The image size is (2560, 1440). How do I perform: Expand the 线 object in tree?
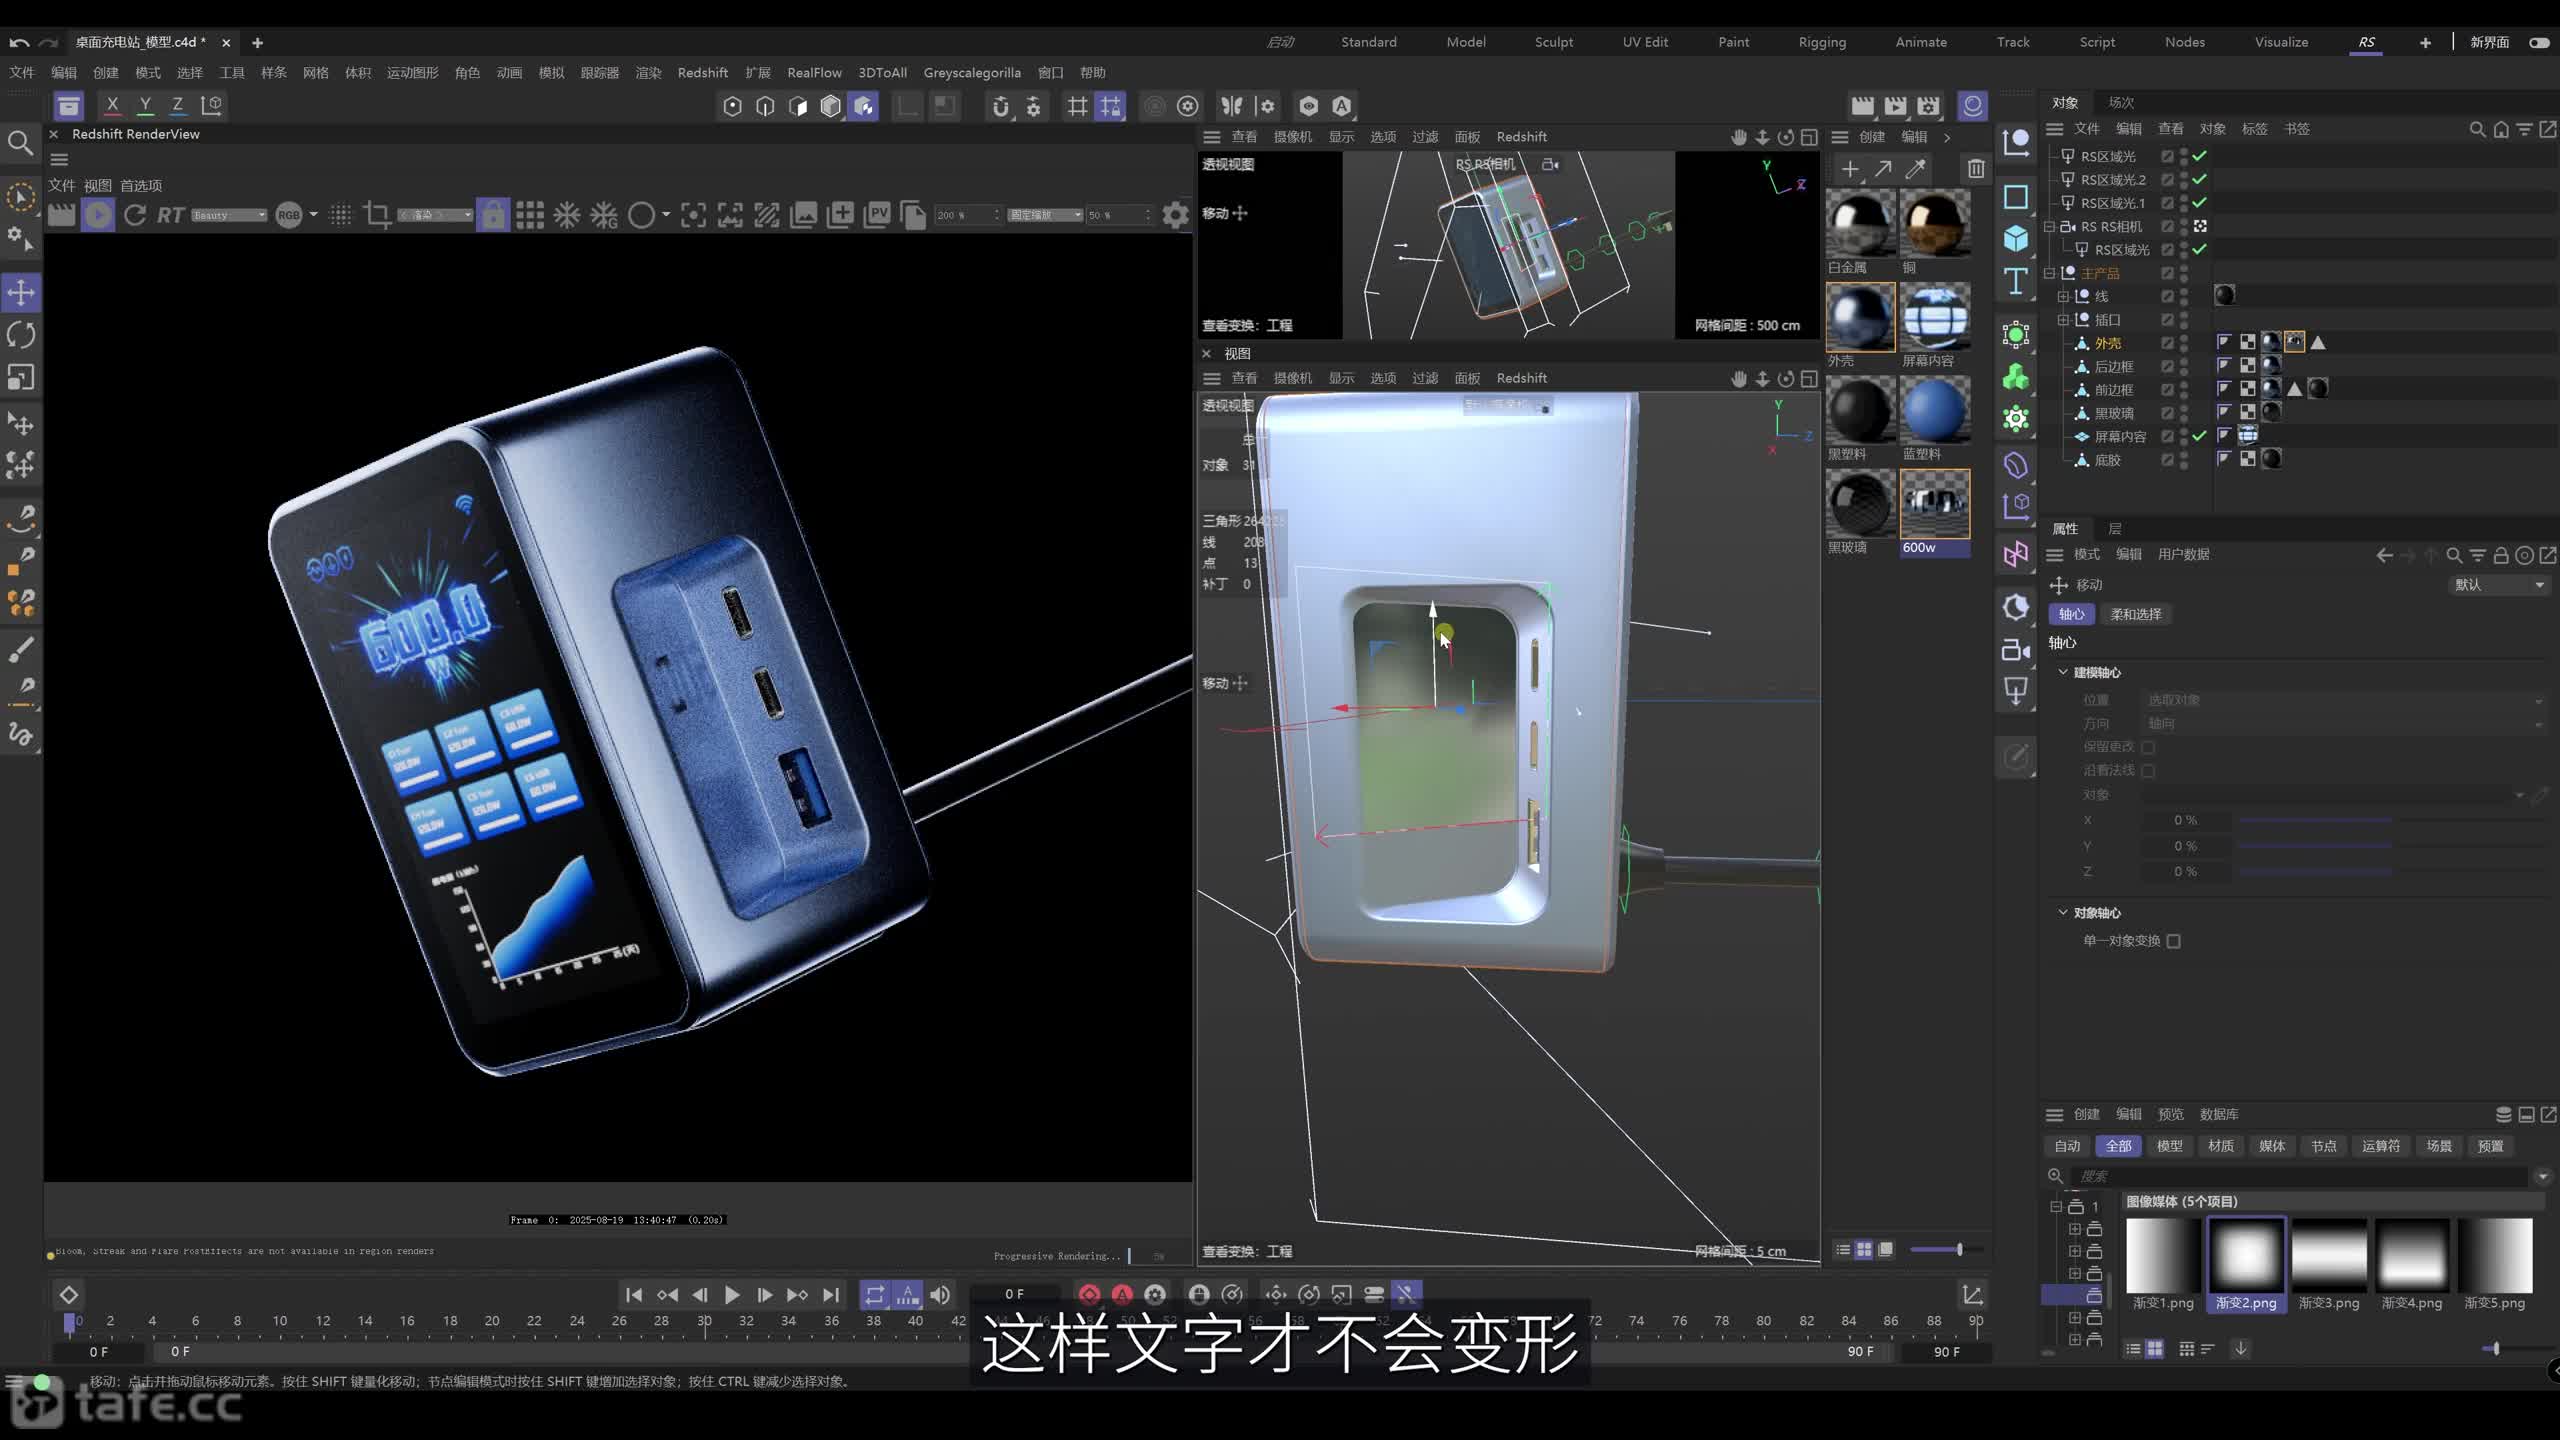coord(2063,296)
